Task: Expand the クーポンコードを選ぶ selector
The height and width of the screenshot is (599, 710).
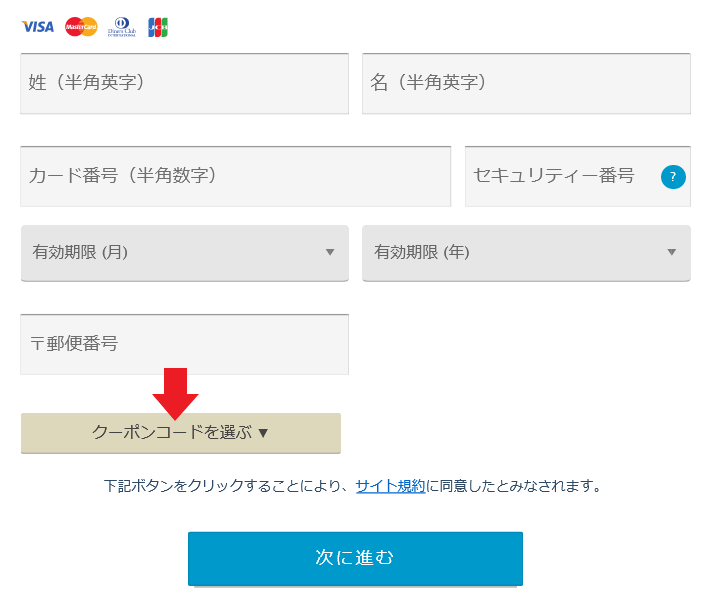Action: click(x=181, y=433)
